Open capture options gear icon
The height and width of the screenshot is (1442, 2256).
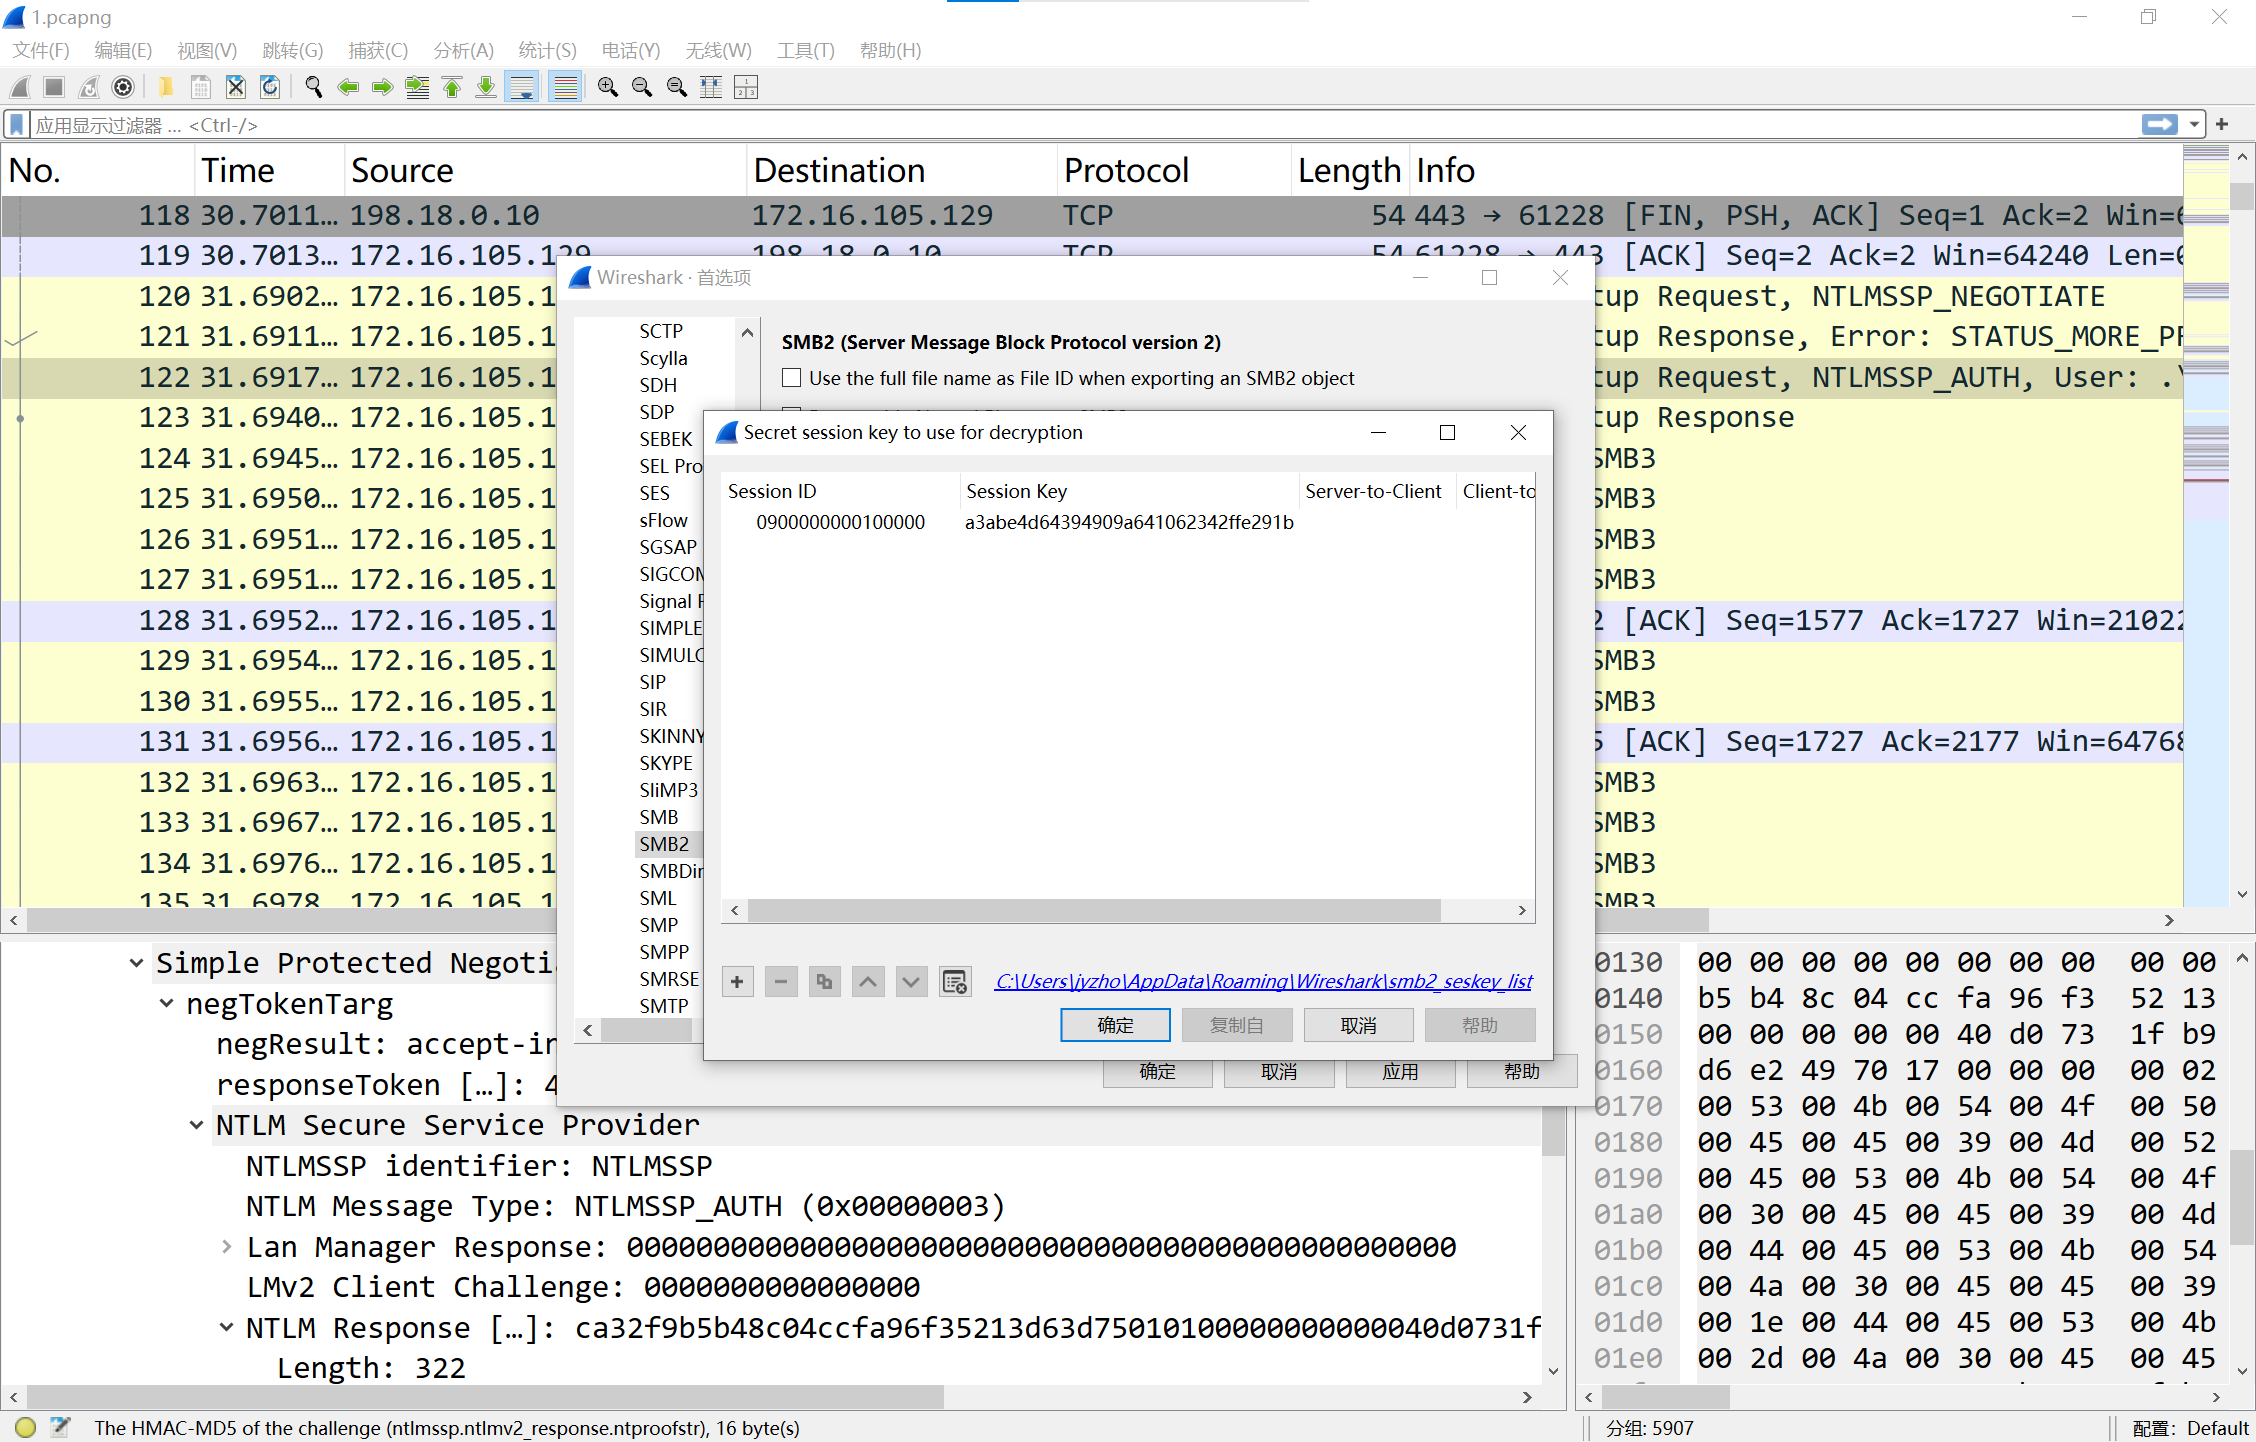tap(123, 88)
